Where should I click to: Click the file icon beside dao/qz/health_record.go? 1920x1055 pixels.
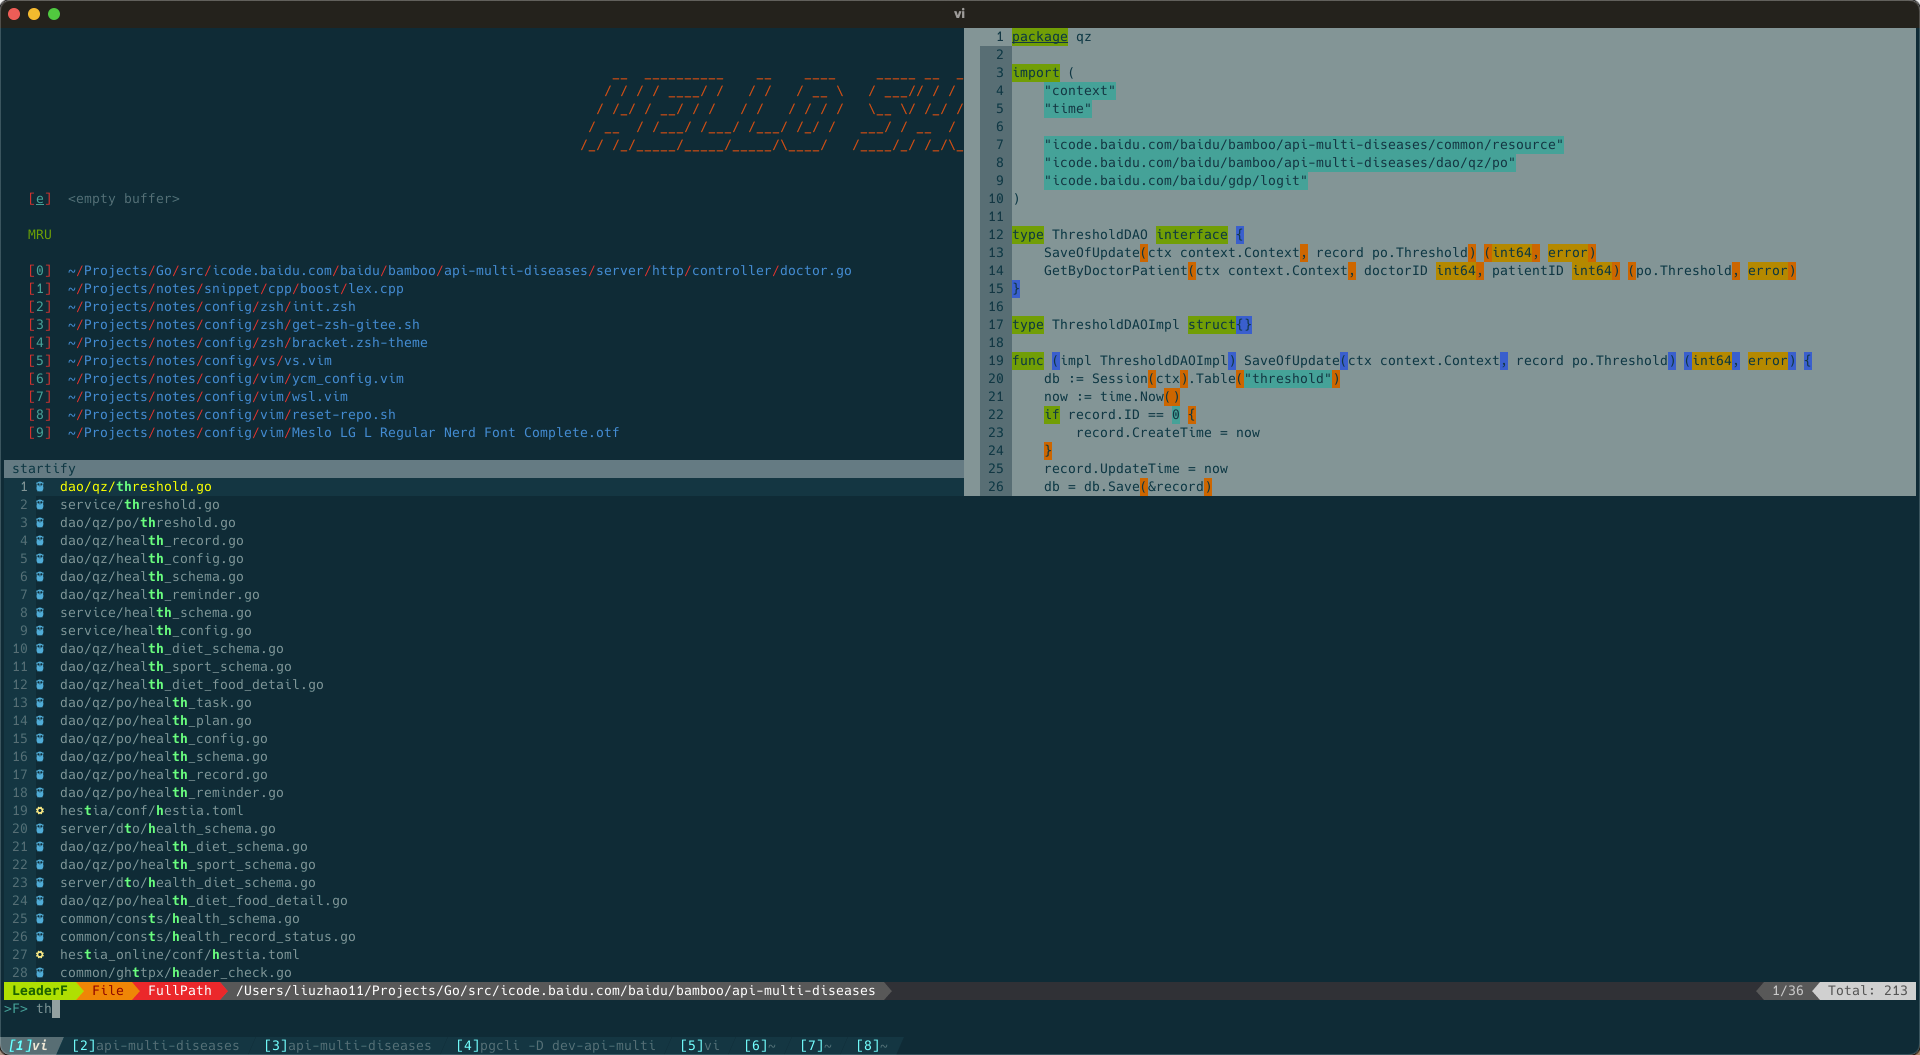[x=40, y=541]
